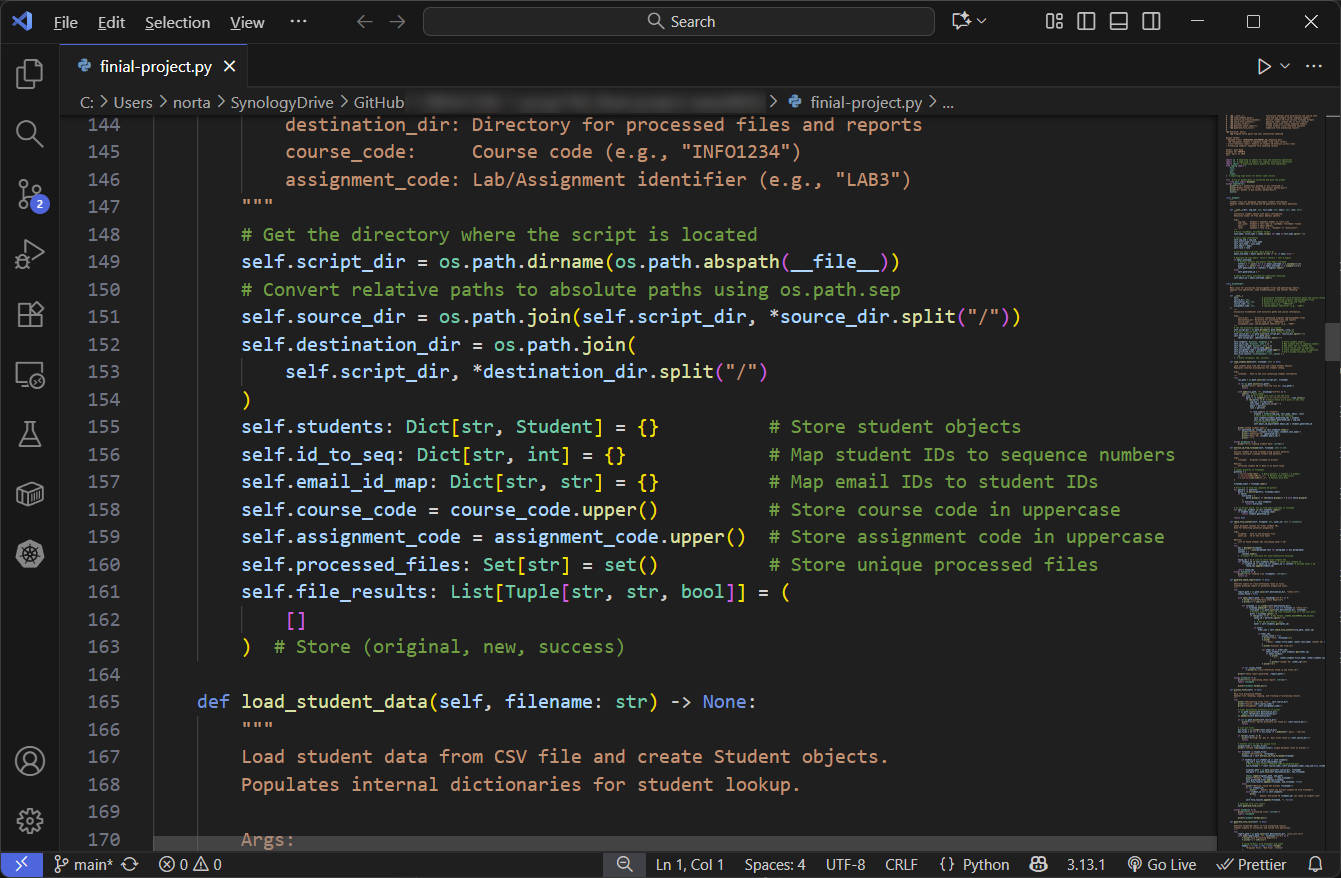Toggle the secondary sidebar visibility

click(x=1151, y=20)
